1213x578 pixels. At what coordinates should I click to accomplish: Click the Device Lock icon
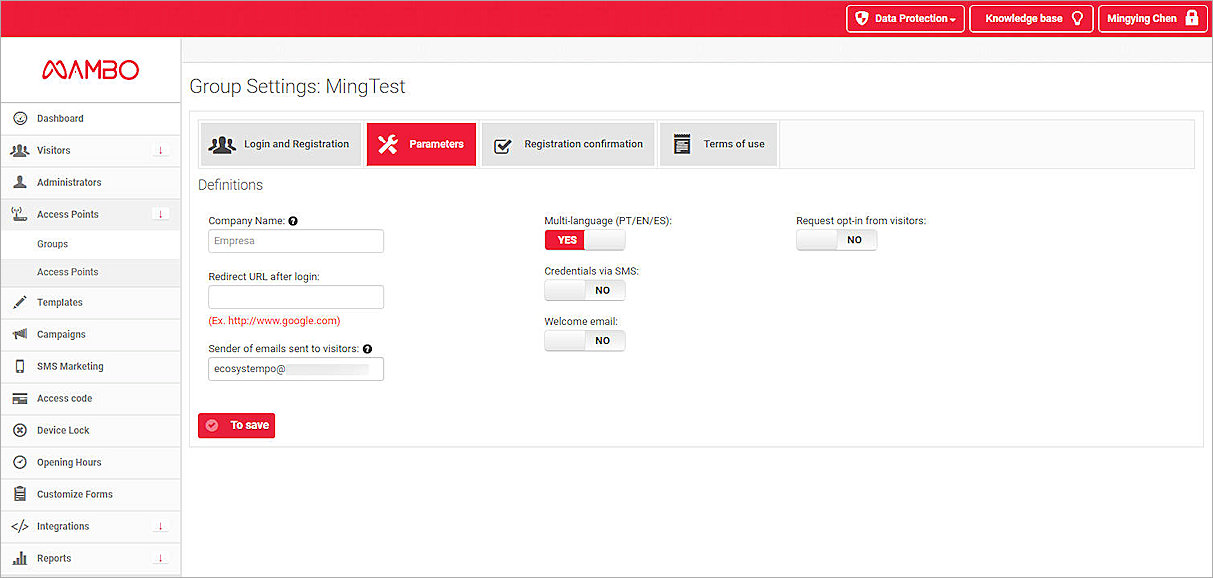click(x=19, y=431)
